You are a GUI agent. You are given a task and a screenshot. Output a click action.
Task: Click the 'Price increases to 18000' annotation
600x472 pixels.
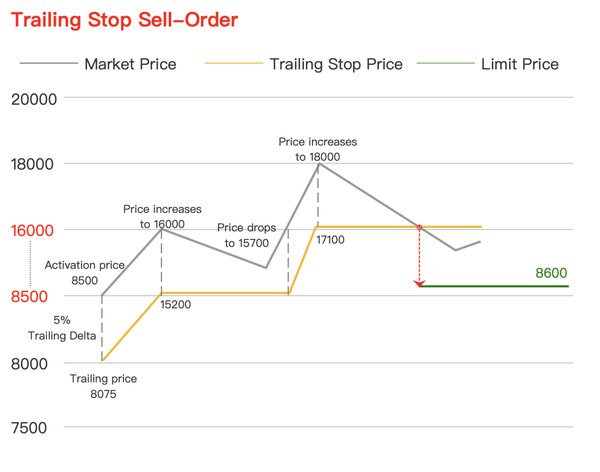(x=318, y=149)
